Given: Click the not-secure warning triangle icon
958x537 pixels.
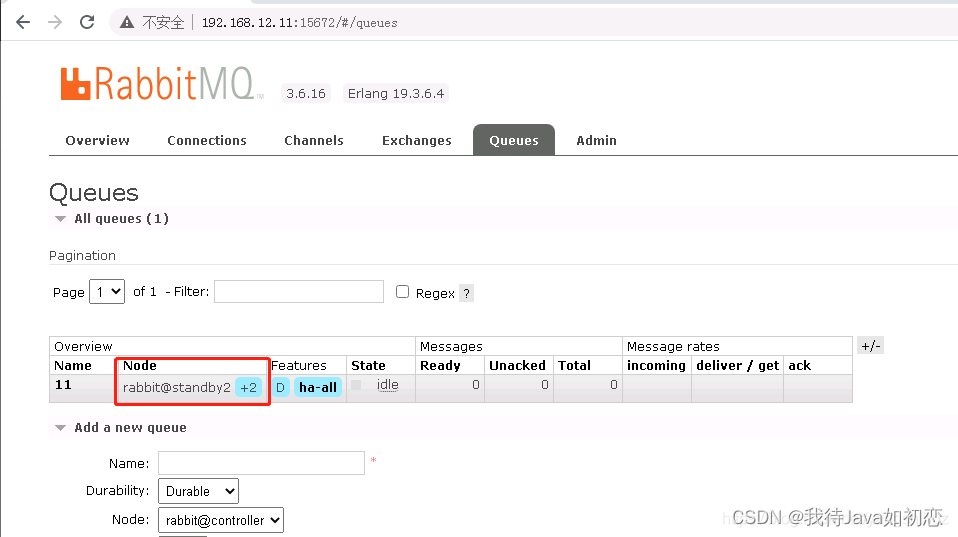Looking at the screenshot, I should click(x=126, y=23).
